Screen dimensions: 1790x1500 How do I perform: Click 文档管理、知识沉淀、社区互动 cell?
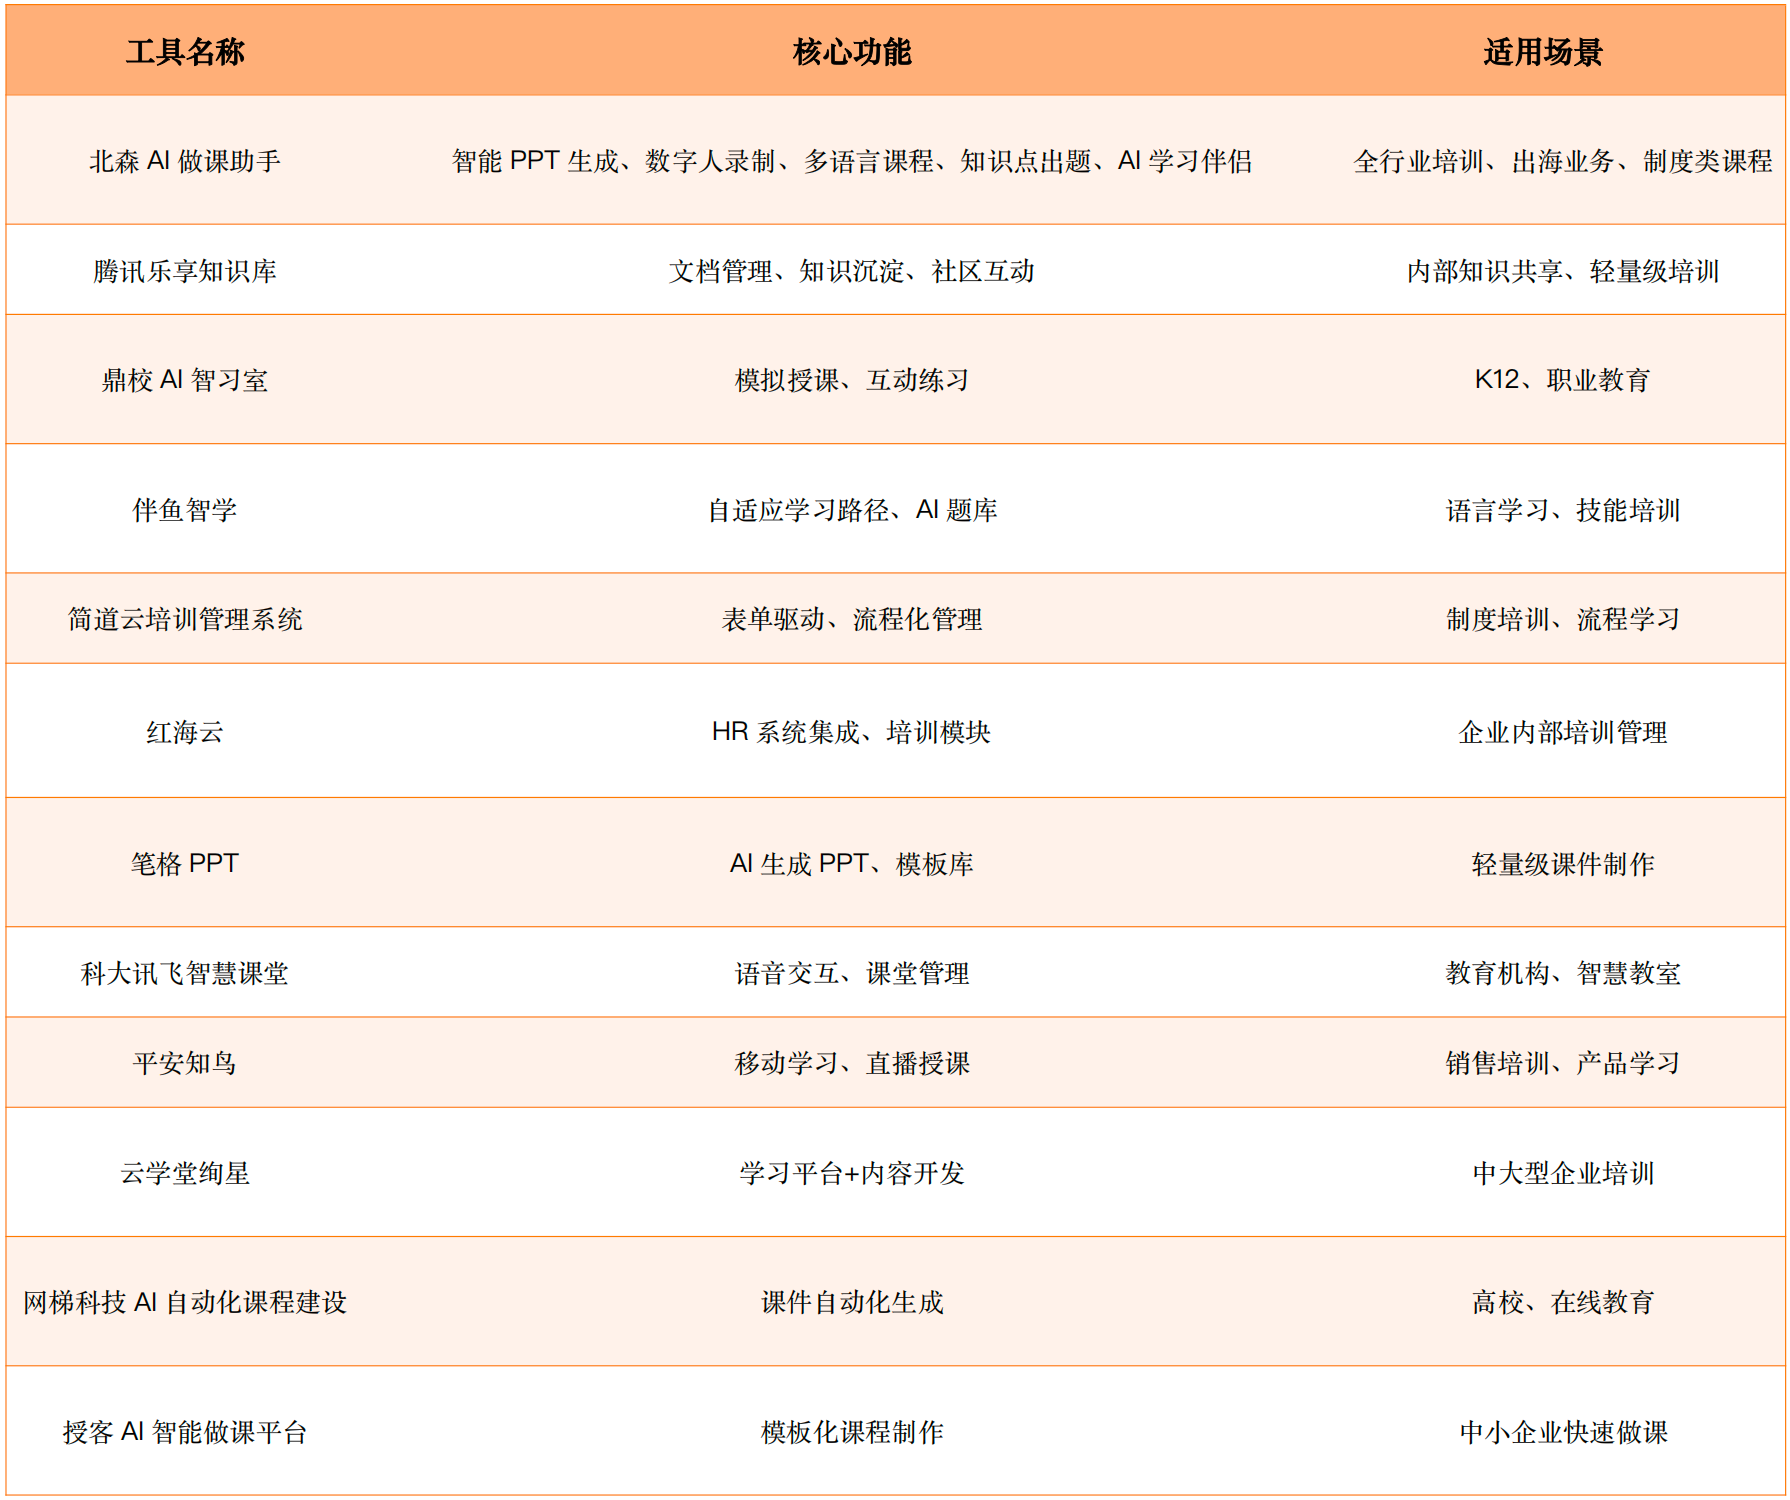point(851,271)
